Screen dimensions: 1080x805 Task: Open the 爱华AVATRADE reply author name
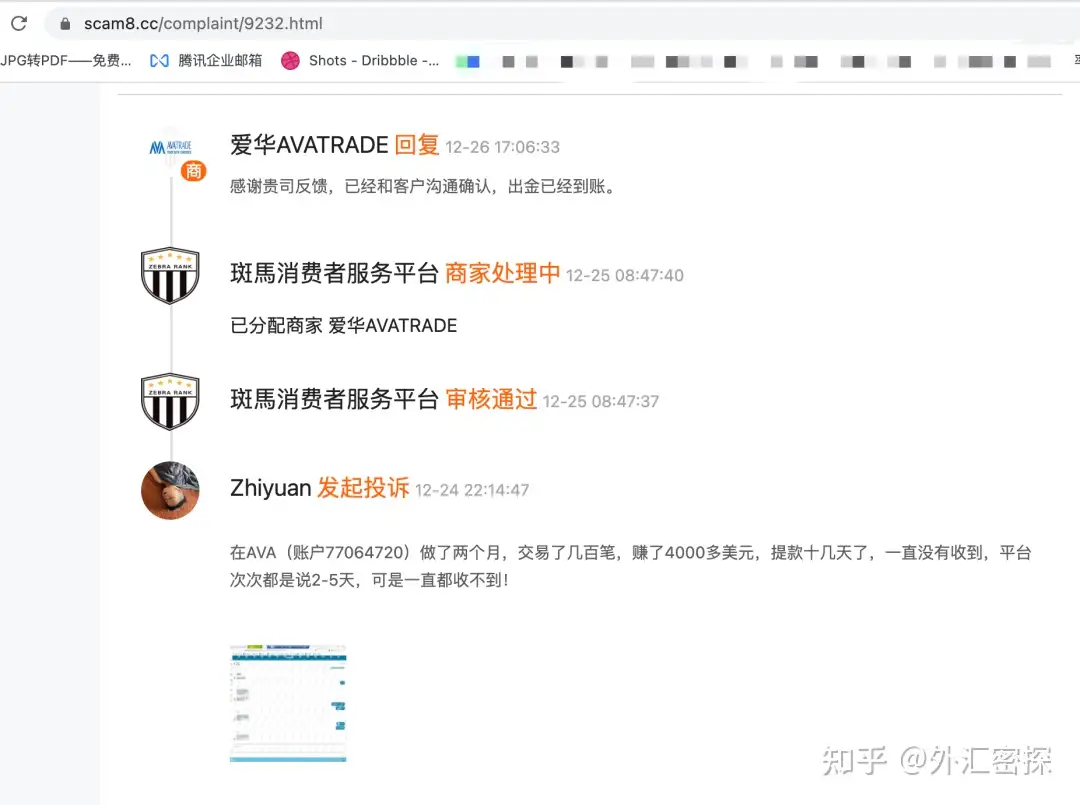(x=309, y=145)
